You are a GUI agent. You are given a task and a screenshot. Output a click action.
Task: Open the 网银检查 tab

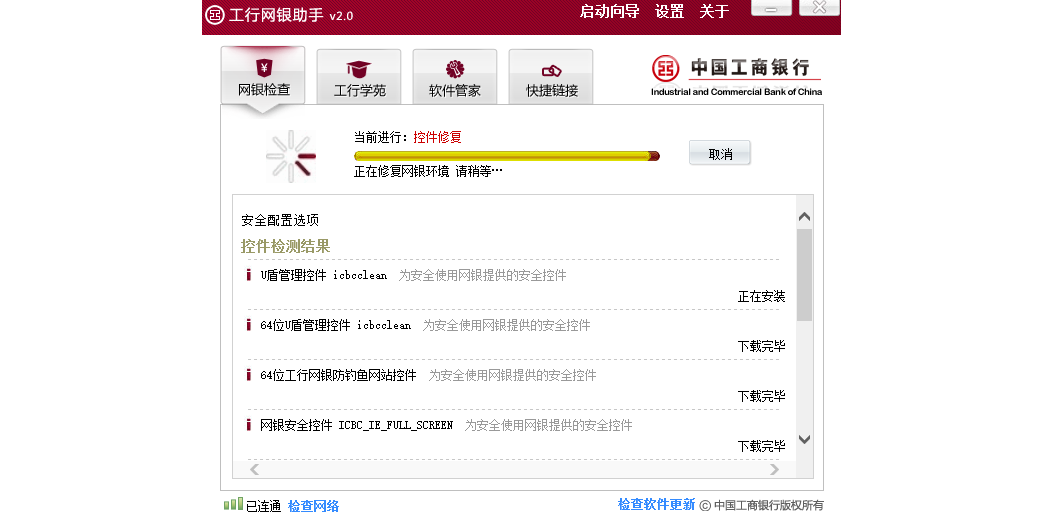pos(263,75)
